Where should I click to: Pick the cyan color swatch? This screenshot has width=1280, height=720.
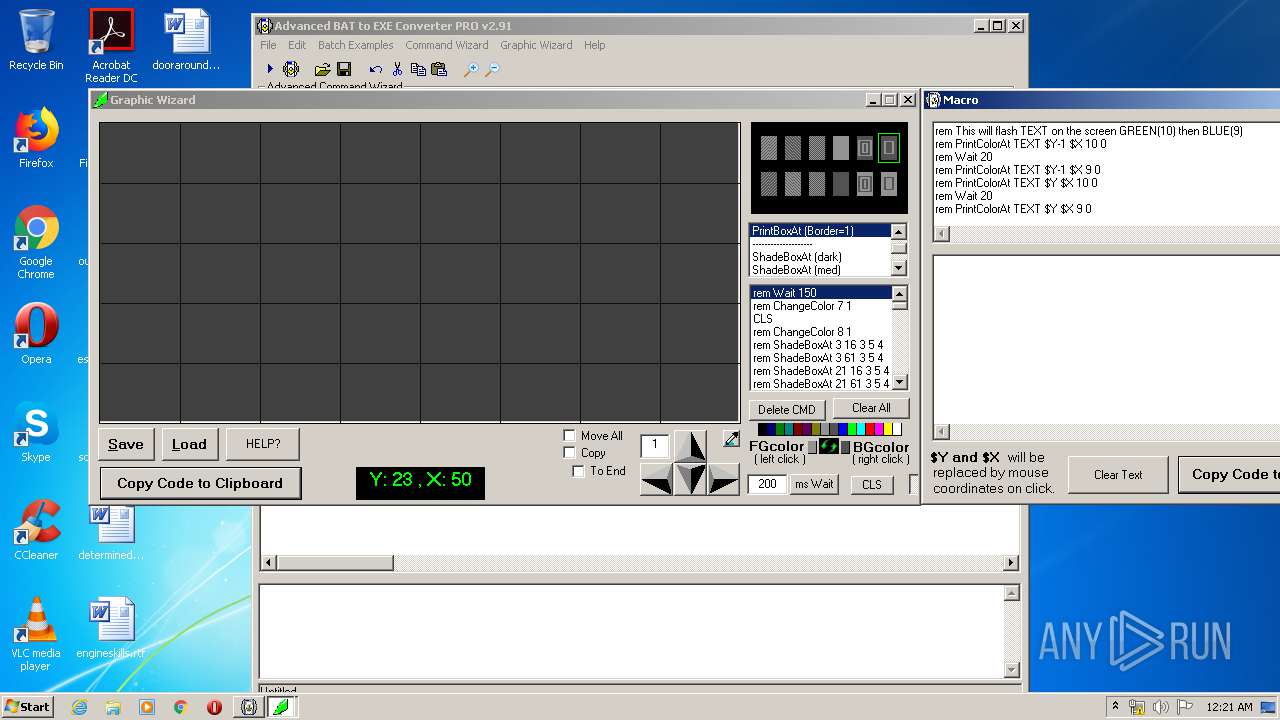tap(861, 429)
